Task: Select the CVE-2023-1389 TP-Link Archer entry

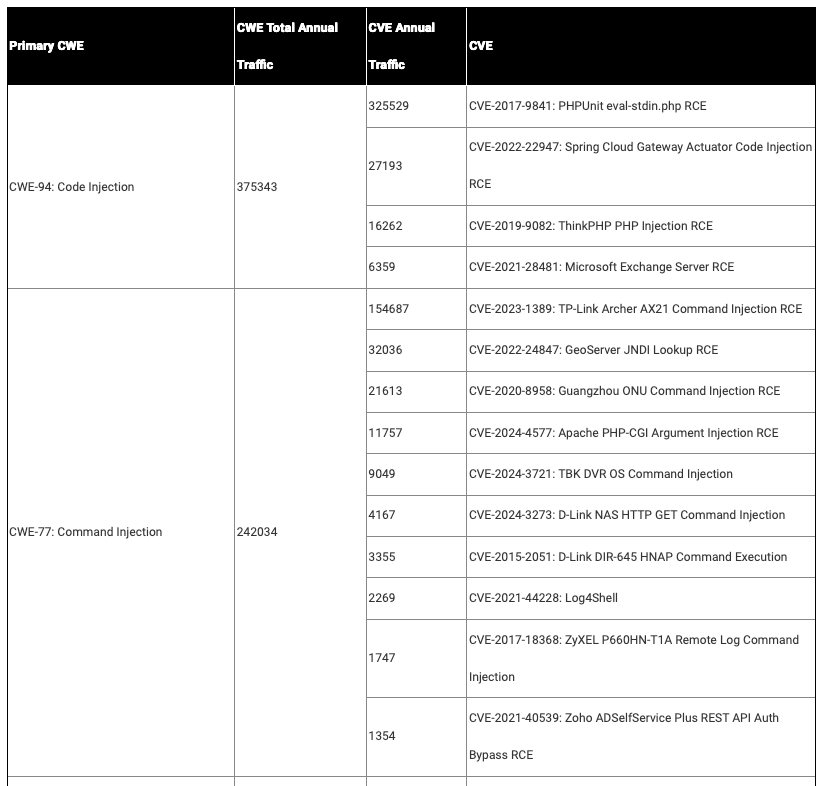Action: click(635, 309)
